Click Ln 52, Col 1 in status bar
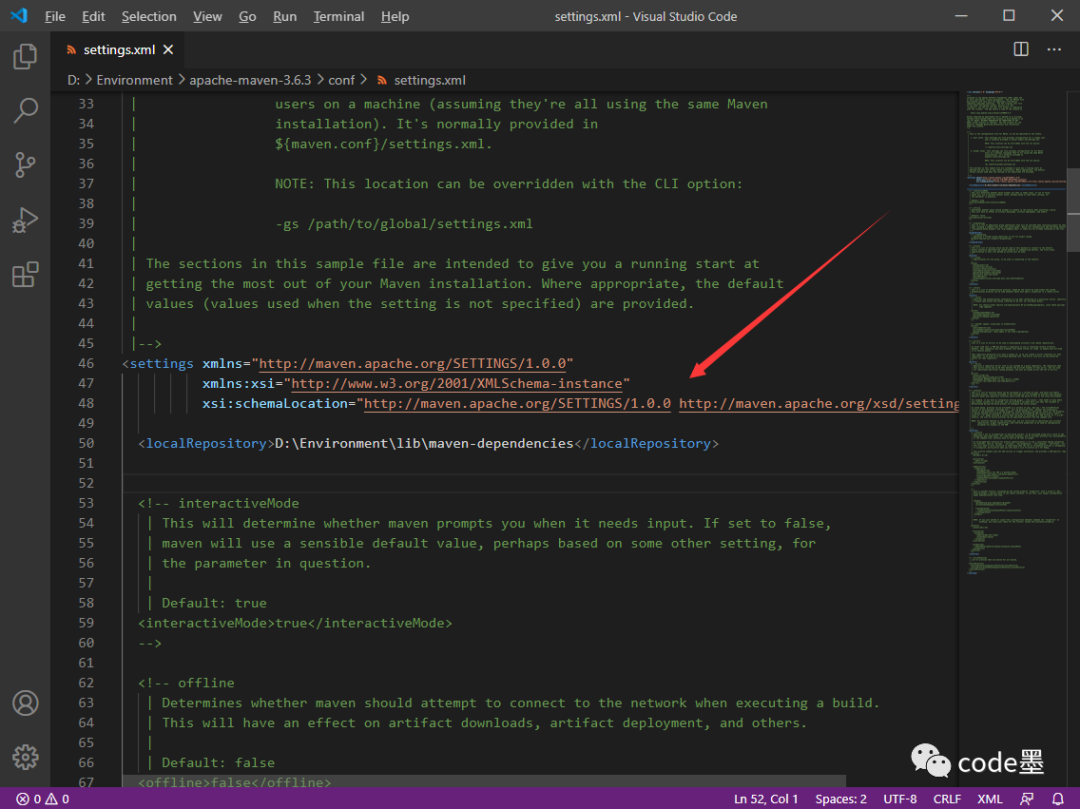This screenshot has width=1080, height=809. click(x=766, y=799)
